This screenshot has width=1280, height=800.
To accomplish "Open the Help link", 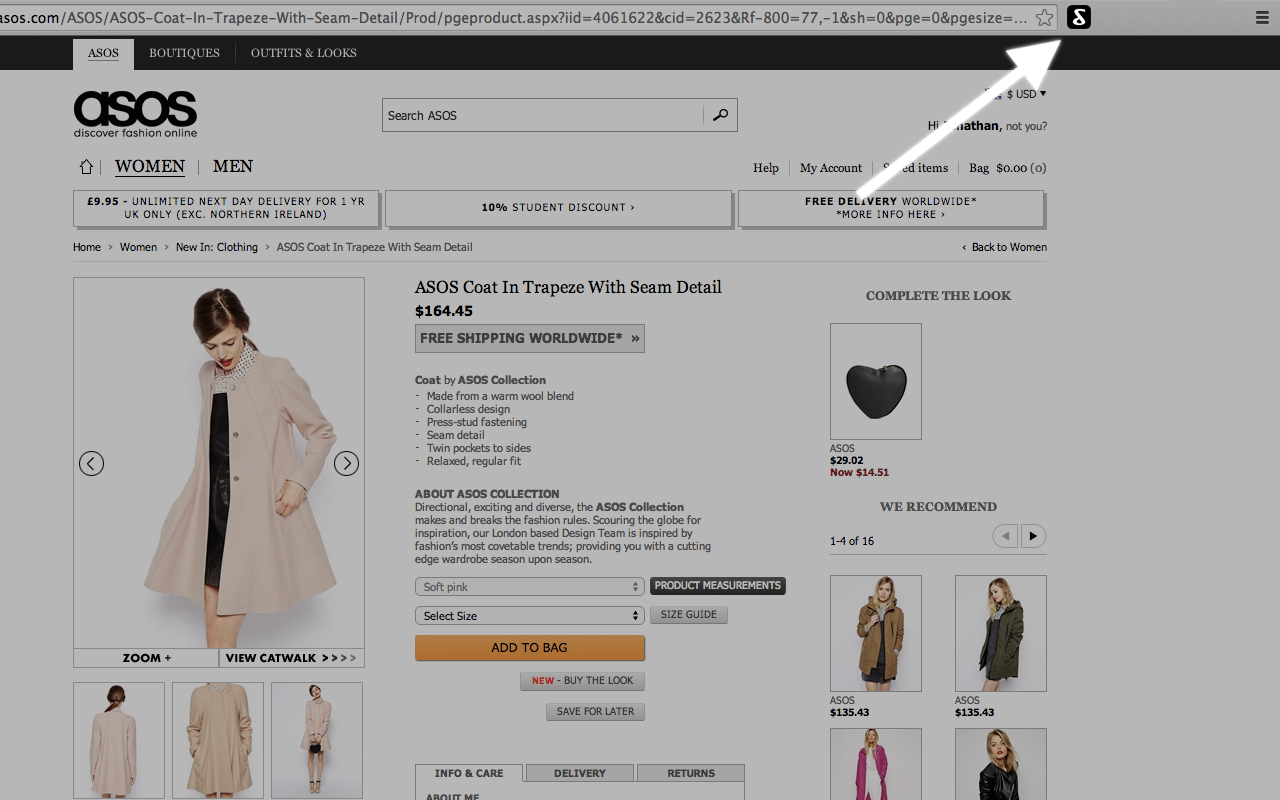I will click(766, 168).
